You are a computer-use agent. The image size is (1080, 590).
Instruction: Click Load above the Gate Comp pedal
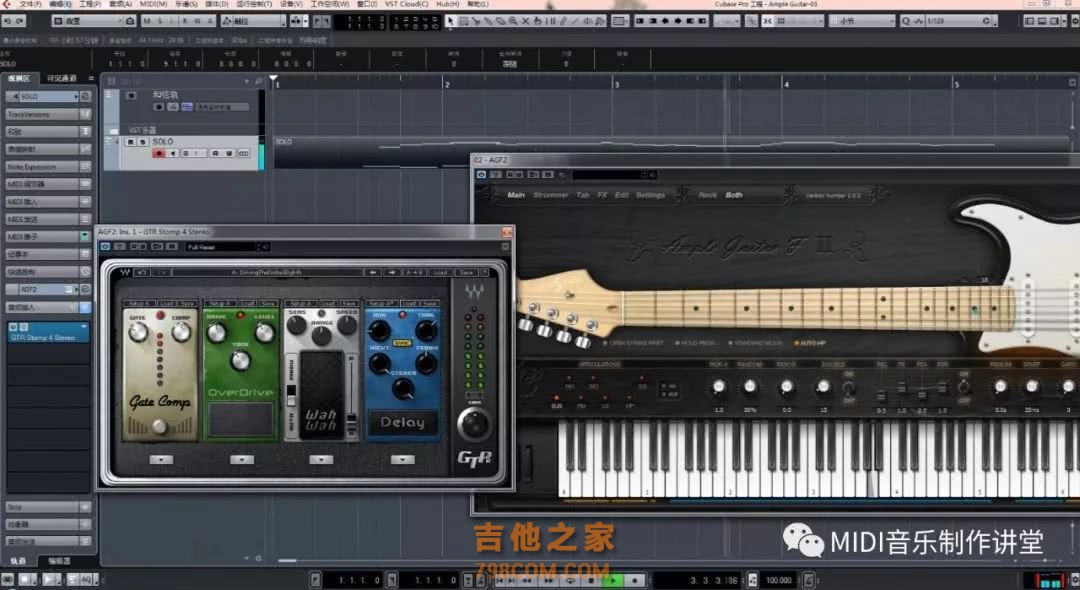(167, 303)
